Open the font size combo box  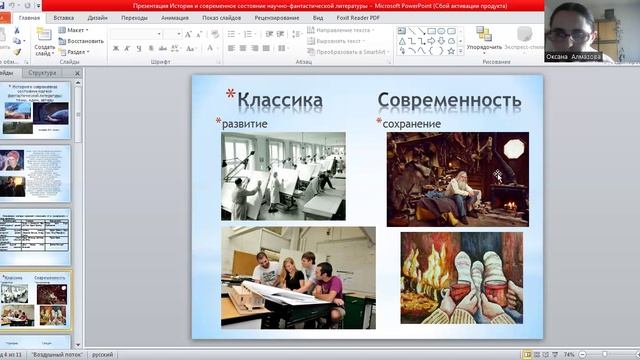pos(173,34)
